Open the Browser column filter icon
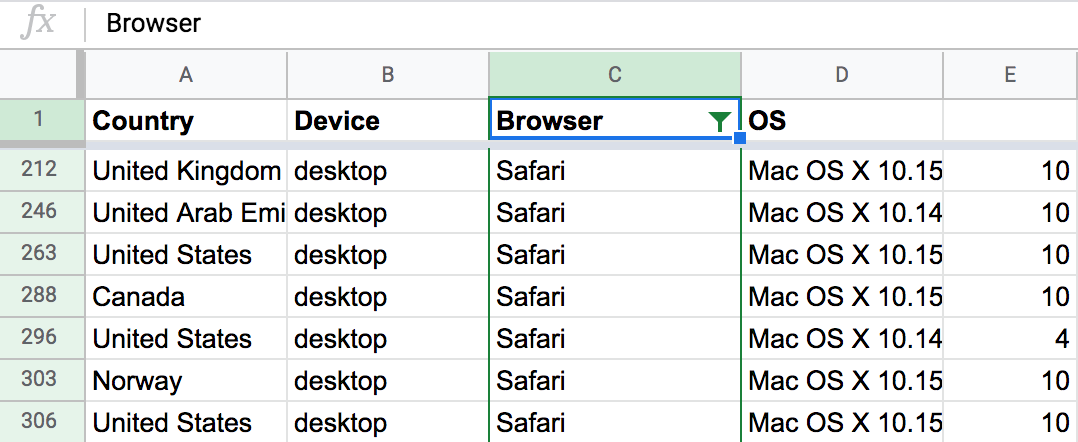Image resolution: width=1078 pixels, height=442 pixels. coord(719,122)
